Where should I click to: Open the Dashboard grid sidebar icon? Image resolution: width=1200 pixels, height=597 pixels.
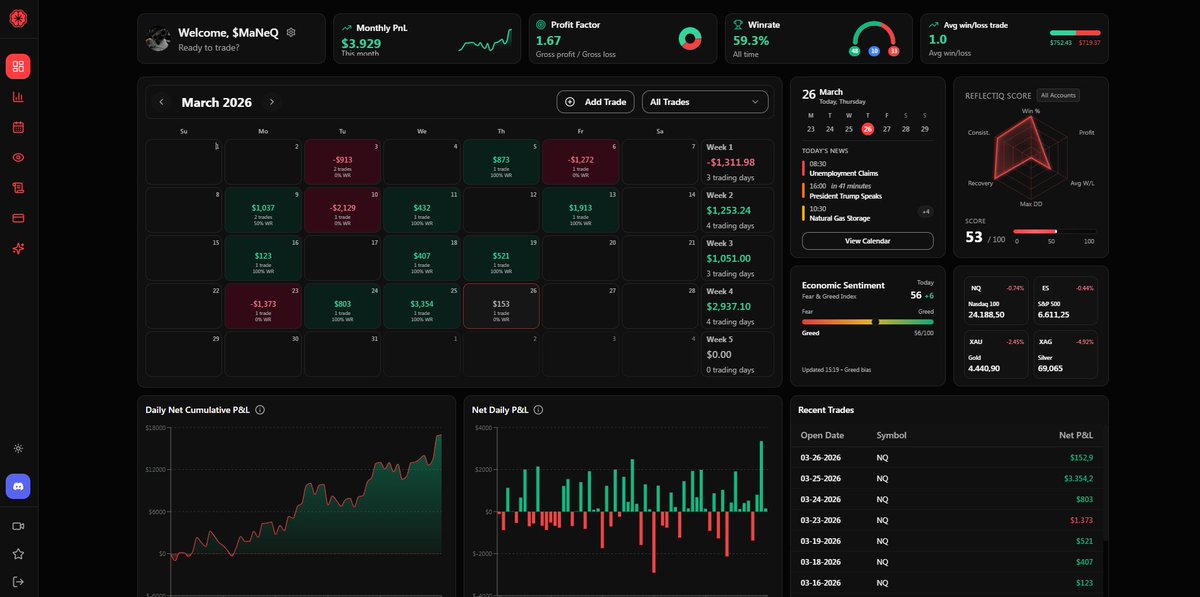coord(18,66)
